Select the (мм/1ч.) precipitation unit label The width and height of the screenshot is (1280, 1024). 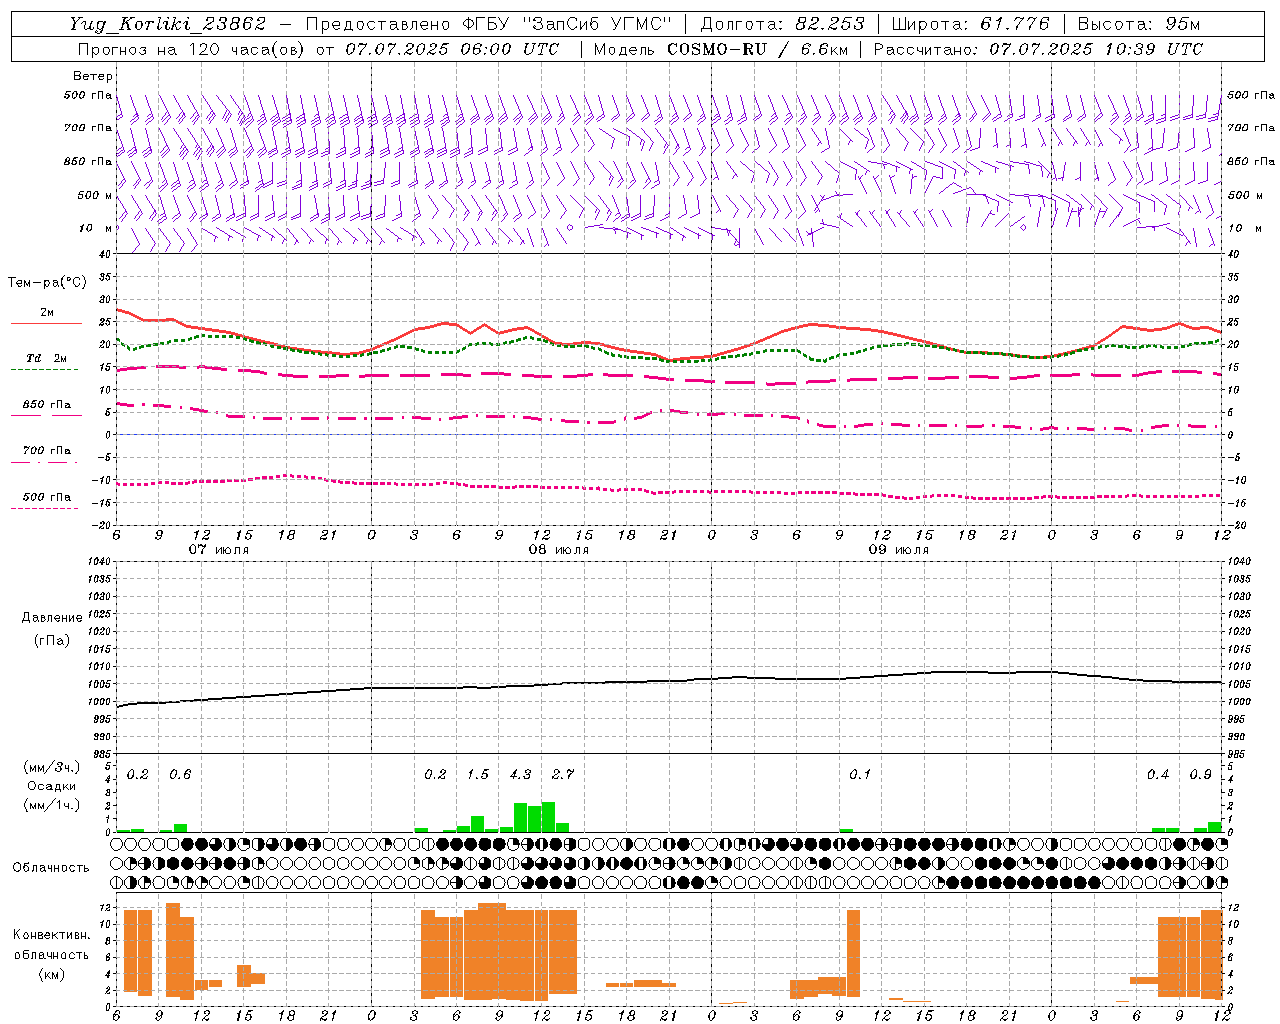[51, 805]
